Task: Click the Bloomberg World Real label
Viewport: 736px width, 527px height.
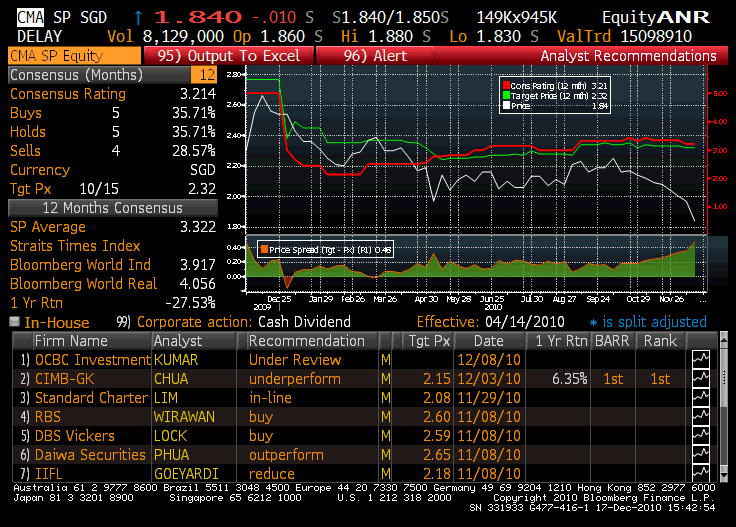Action: (84, 284)
